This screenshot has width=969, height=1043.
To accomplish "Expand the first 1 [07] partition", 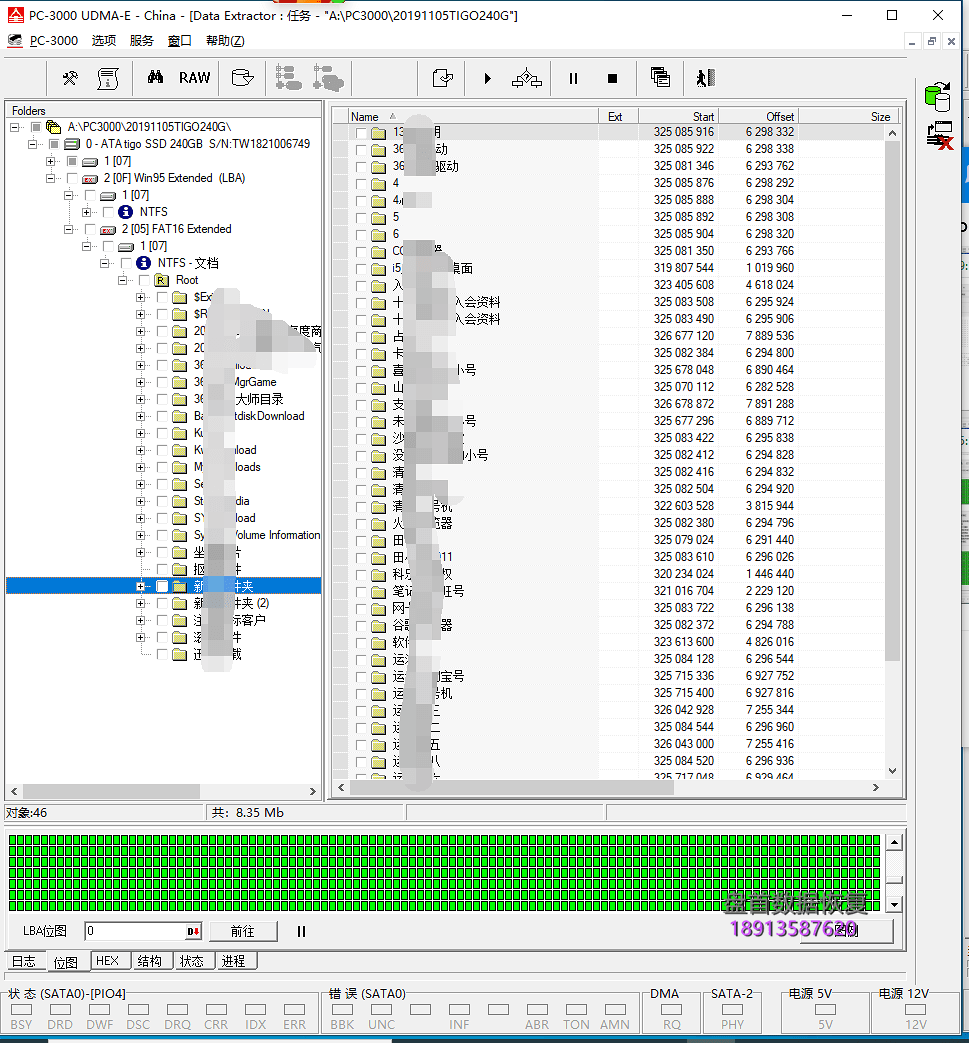I will click(x=51, y=161).
